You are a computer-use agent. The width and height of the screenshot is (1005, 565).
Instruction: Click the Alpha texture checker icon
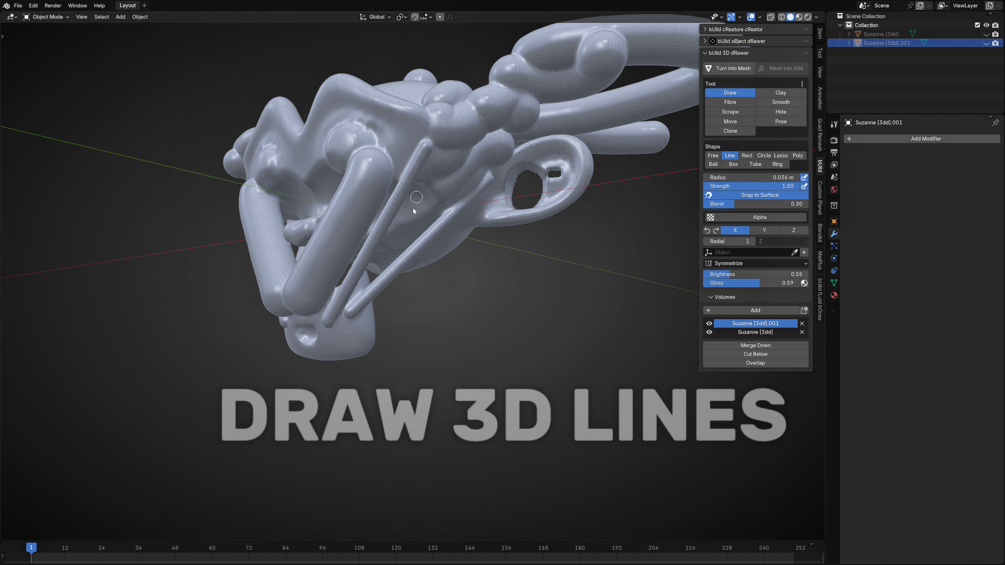pyautogui.click(x=710, y=217)
